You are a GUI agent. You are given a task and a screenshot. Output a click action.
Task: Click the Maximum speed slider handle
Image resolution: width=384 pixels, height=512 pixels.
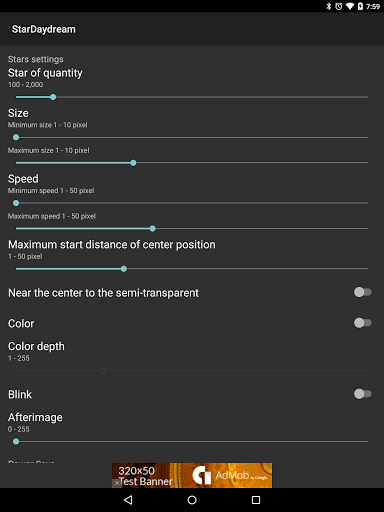click(152, 229)
